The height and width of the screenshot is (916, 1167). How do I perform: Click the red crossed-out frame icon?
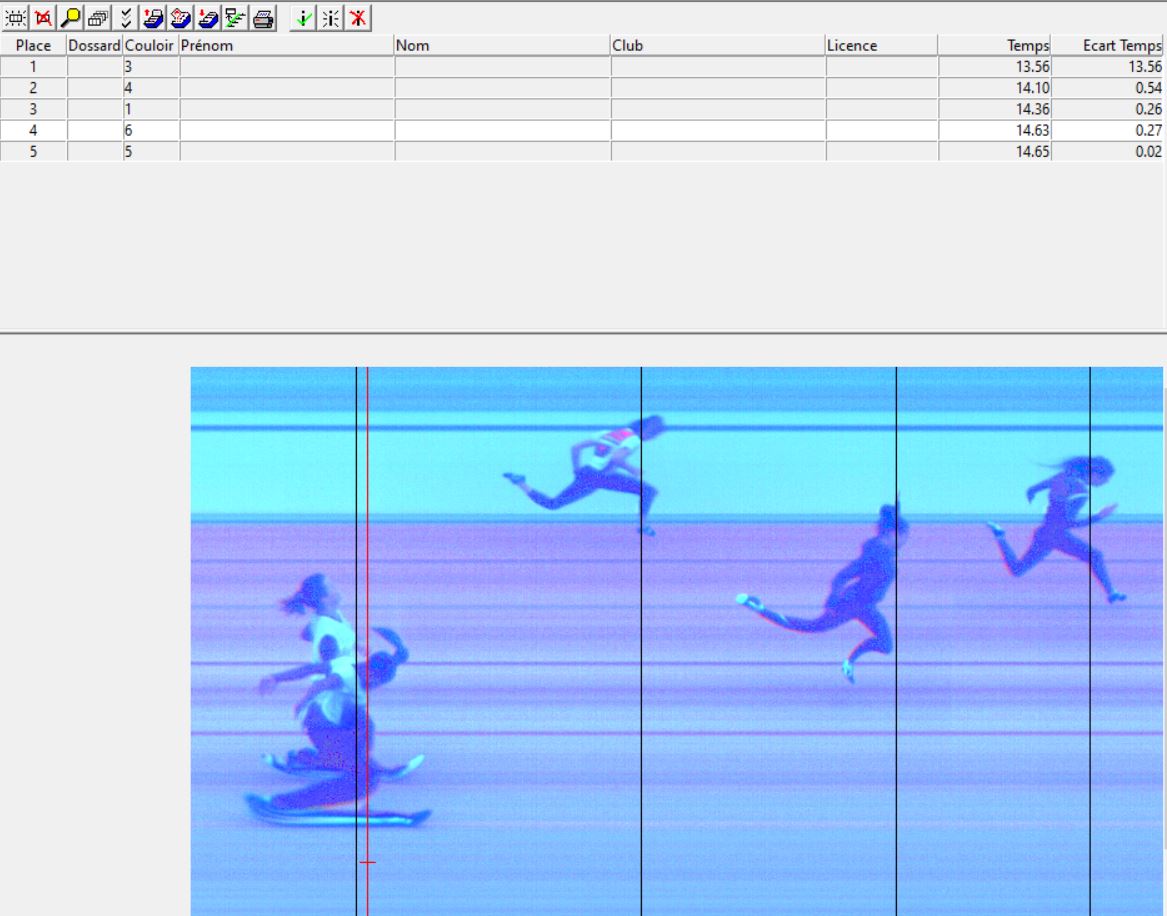coord(43,18)
